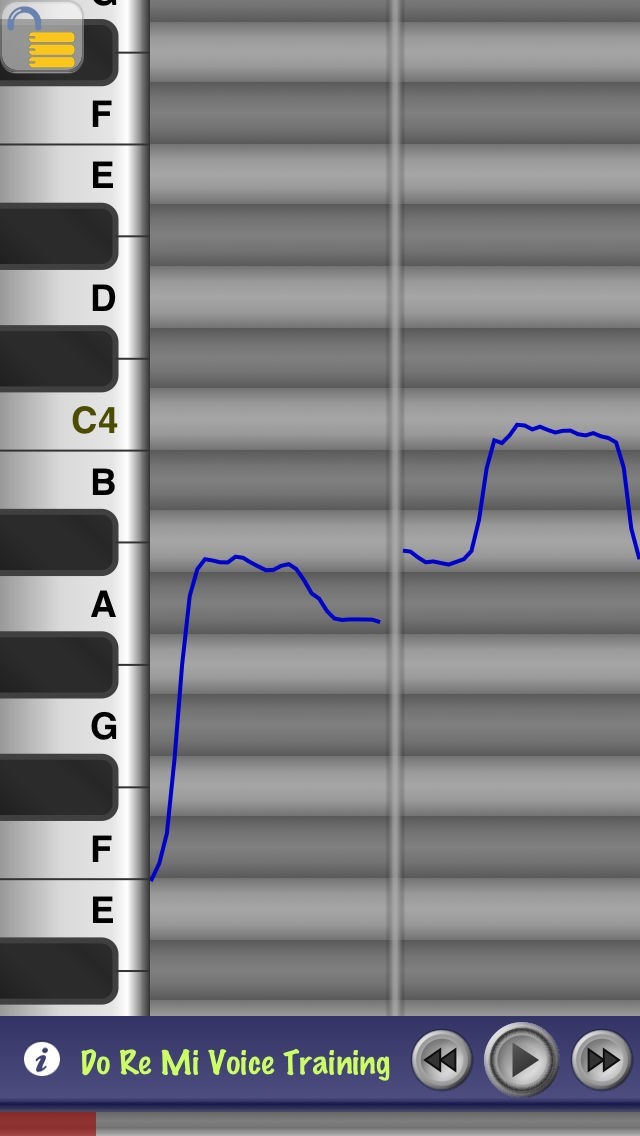Image resolution: width=640 pixels, height=1136 pixels.
Task: Tap the black key between C4 and D
Action: coord(58,359)
